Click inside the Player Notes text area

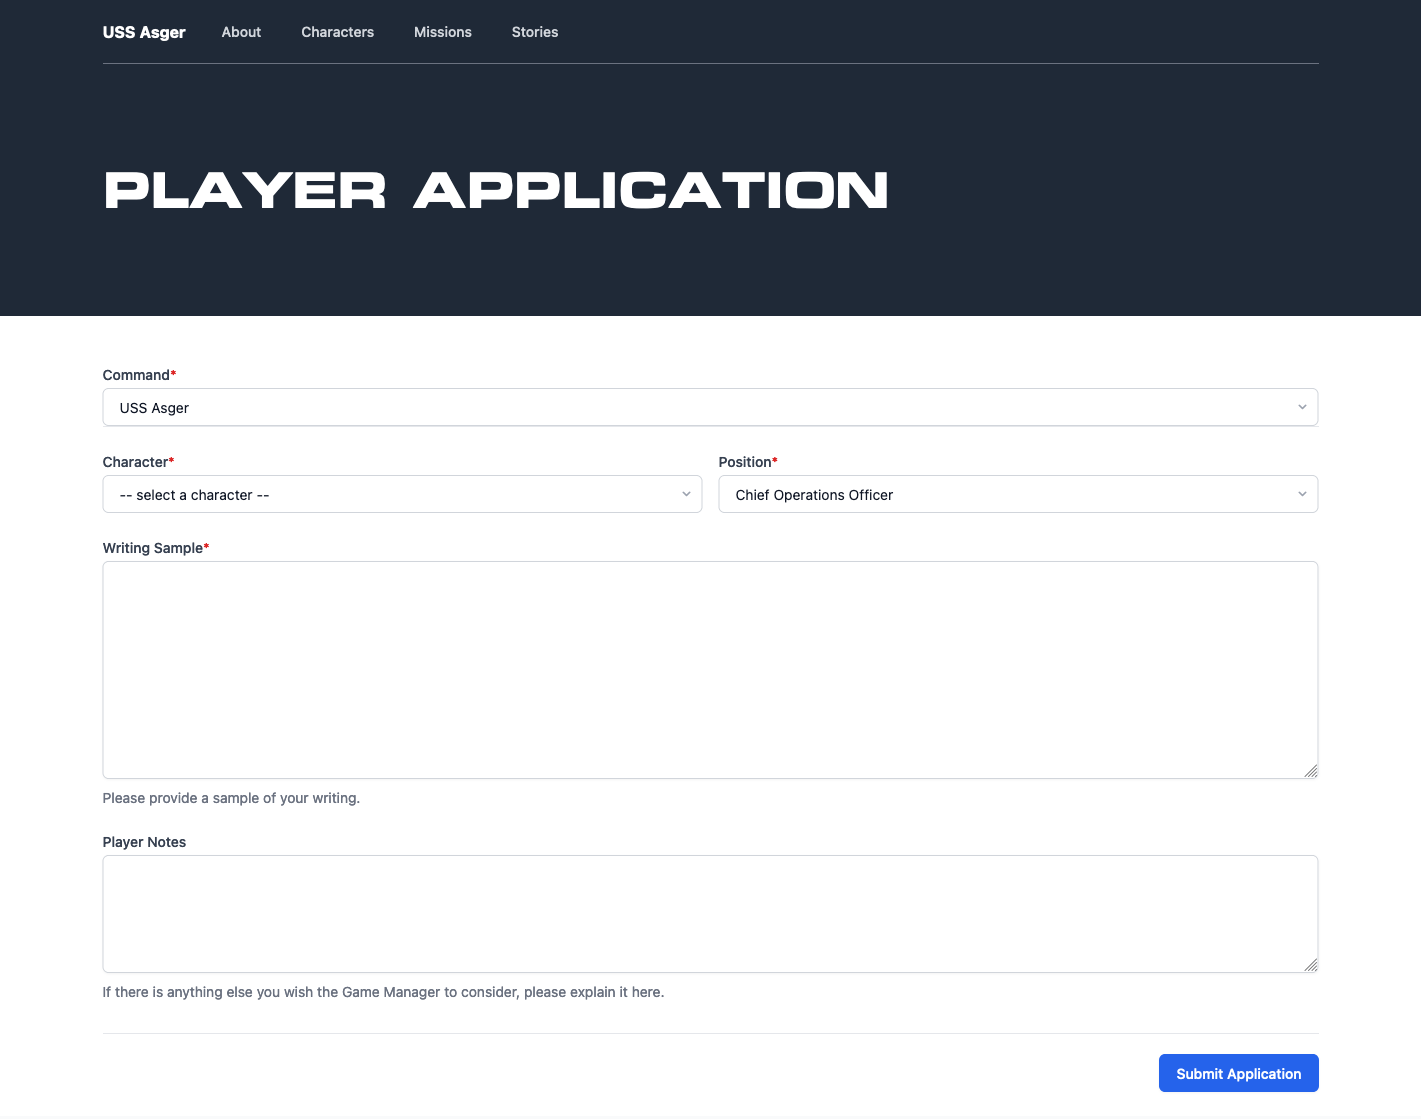pos(710,914)
